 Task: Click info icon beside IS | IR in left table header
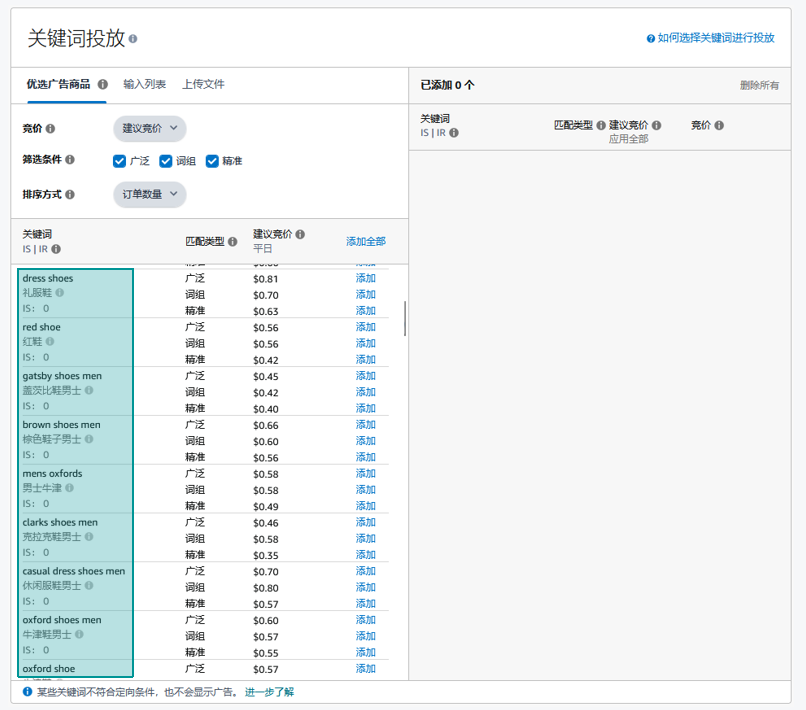click(56, 249)
